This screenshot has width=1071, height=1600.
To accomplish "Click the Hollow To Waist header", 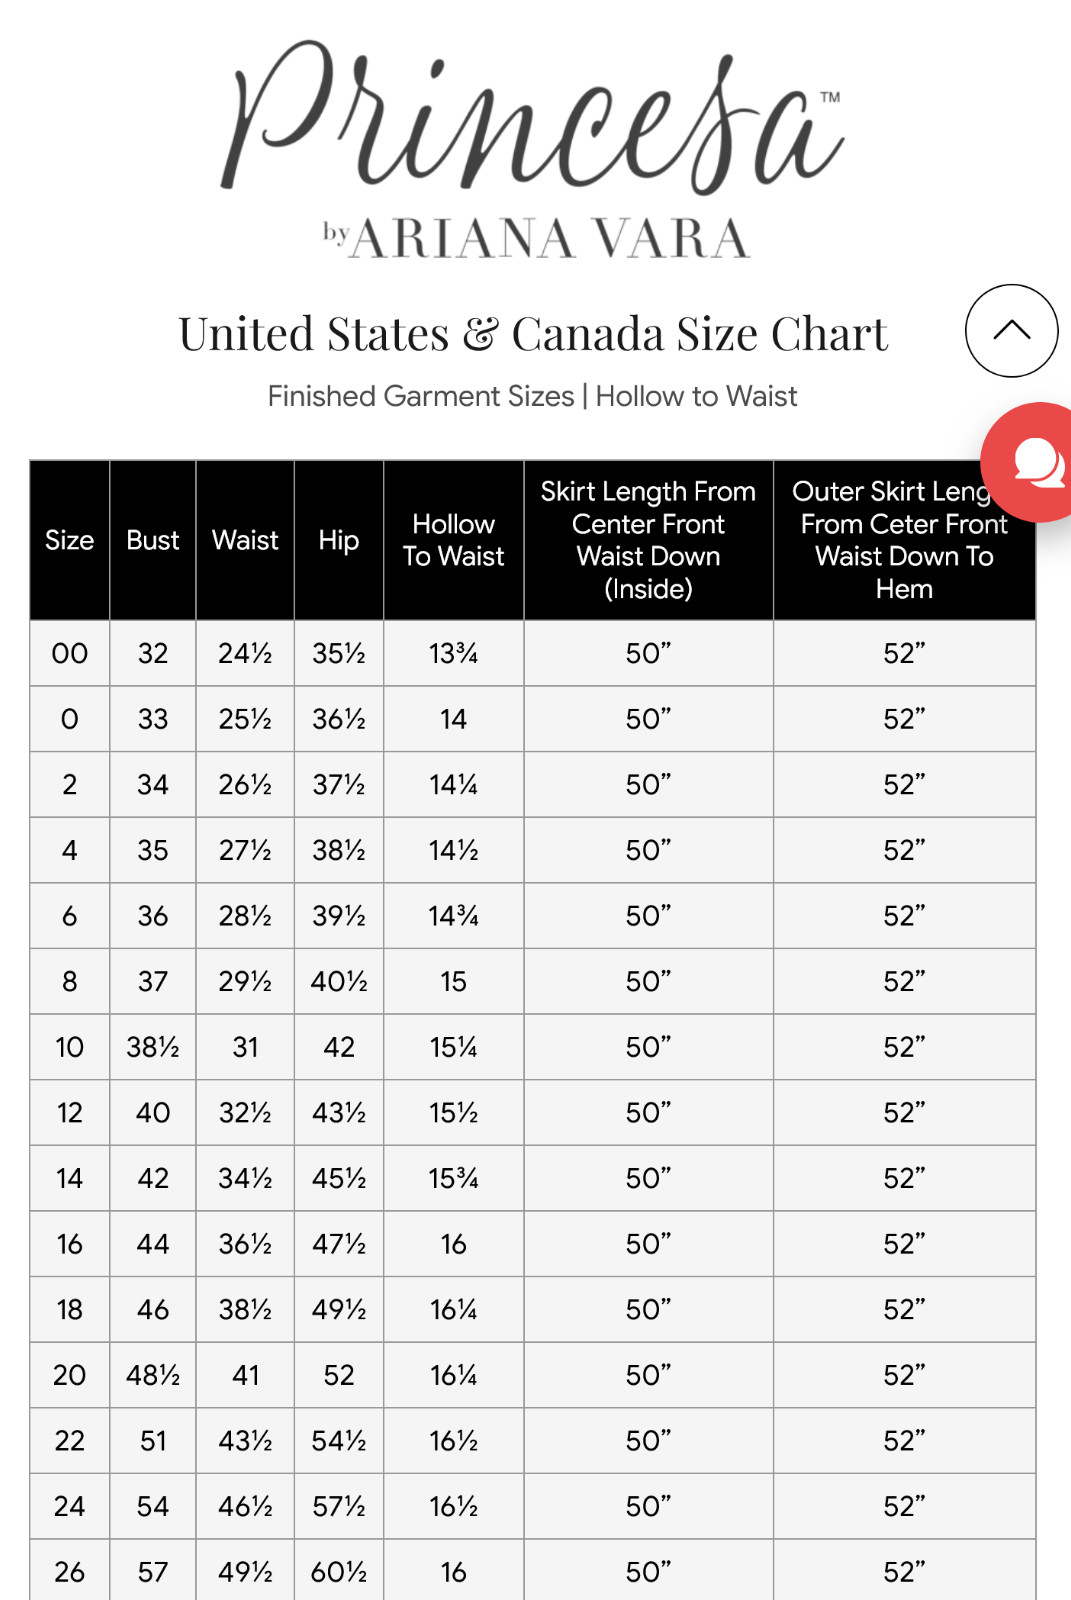I will pyautogui.click(x=453, y=540).
